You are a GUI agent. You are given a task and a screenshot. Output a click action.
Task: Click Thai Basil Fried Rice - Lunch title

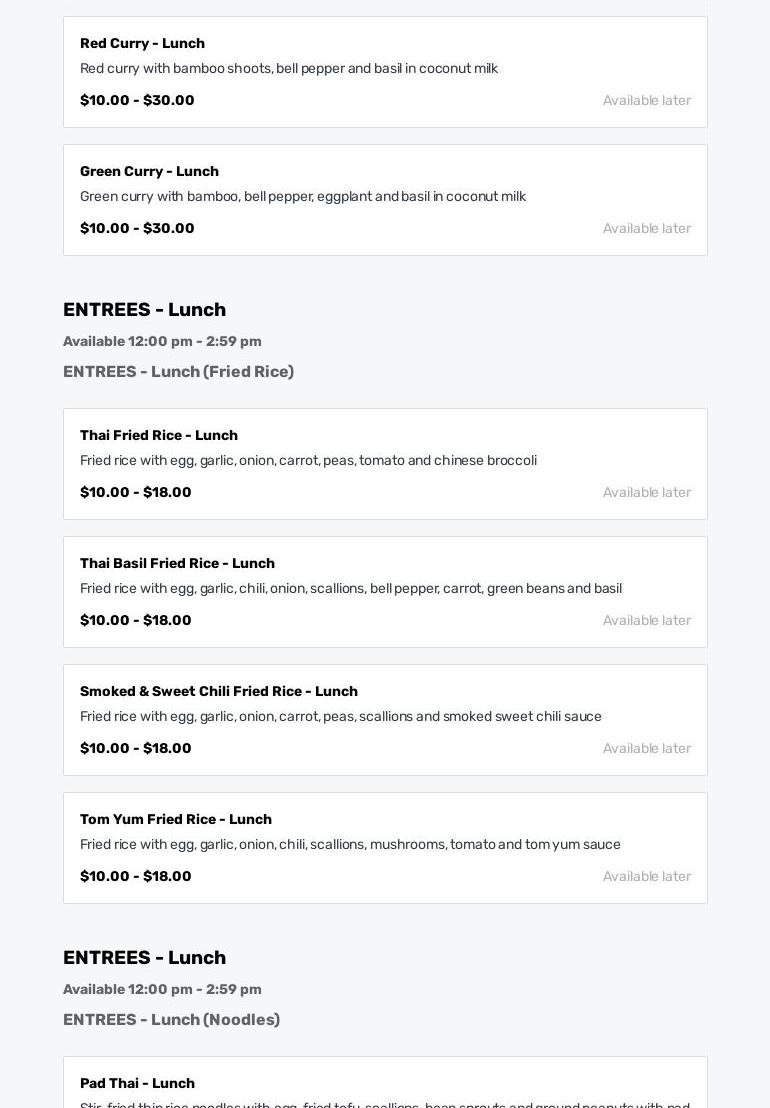pyautogui.click(x=177, y=563)
